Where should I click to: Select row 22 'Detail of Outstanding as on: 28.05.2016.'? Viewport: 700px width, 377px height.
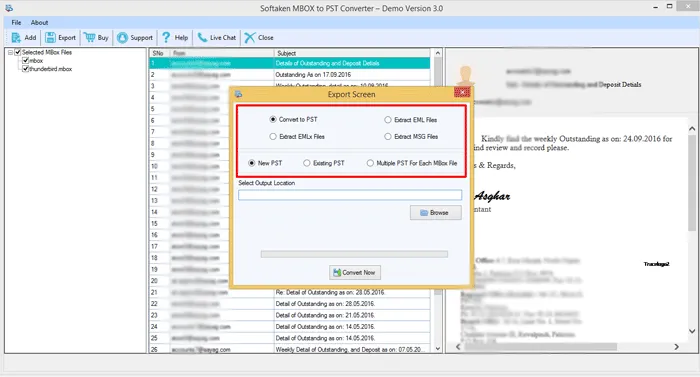pos(290,304)
